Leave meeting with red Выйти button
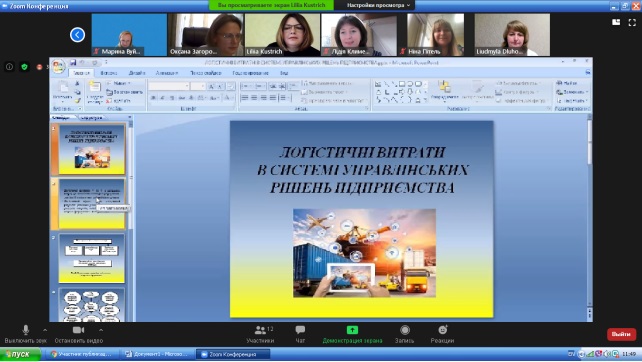This screenshot has width=642, height=362. [x=621, y=334]
